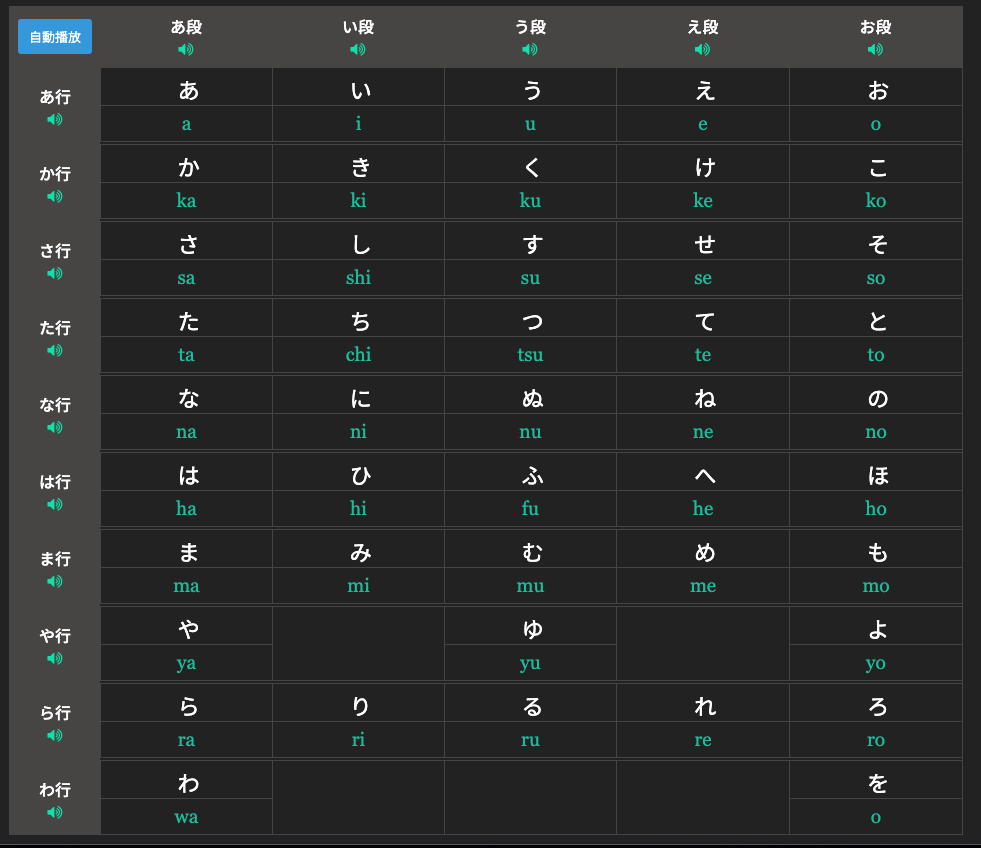Image resolution: width=981 pixels, height=848 pixels.
Task: Play audio for the あ段 column
Action: point(186,49)
